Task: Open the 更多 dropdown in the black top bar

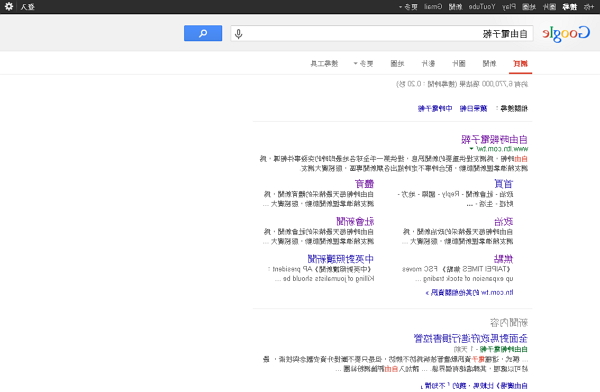Action: coord(408,7)
